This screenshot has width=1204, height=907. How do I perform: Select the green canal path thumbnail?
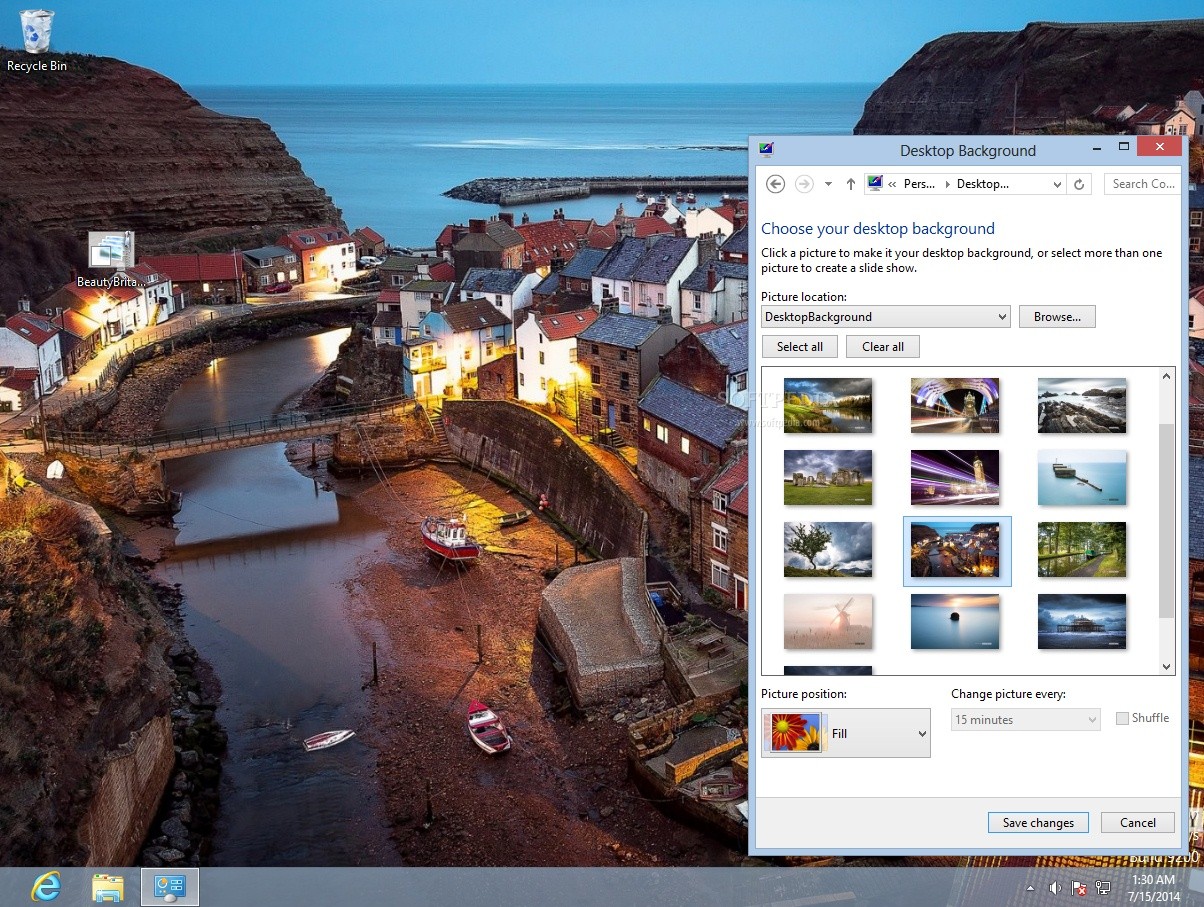[1082, 549]
